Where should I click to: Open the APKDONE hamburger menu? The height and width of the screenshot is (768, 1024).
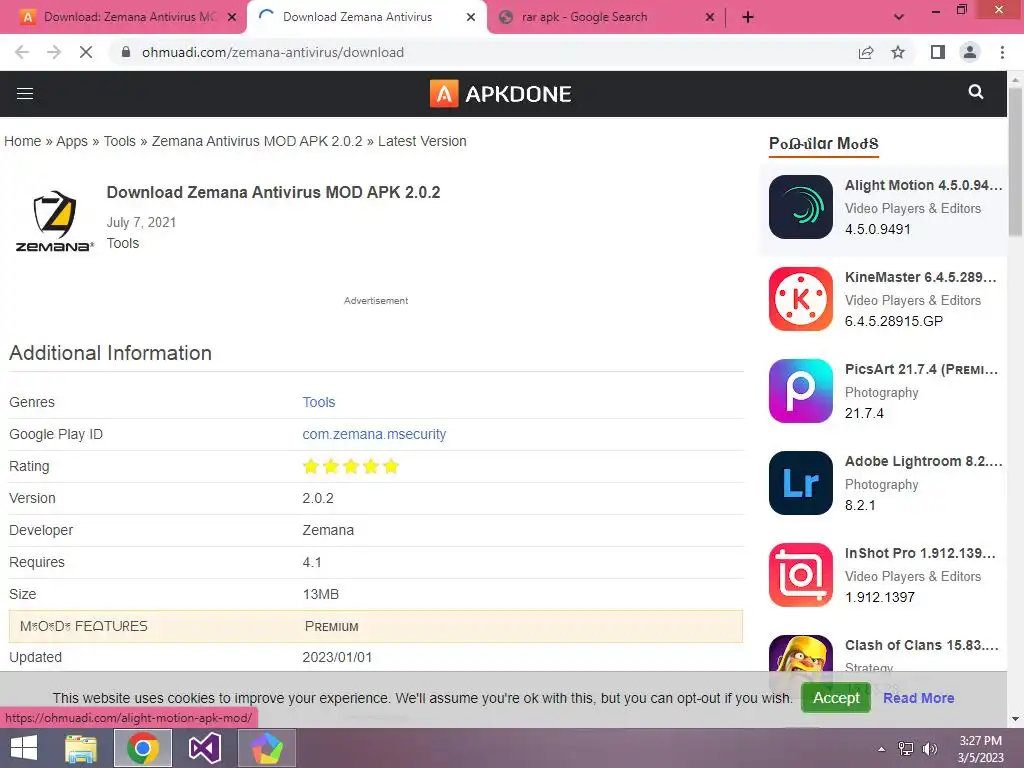25,93
